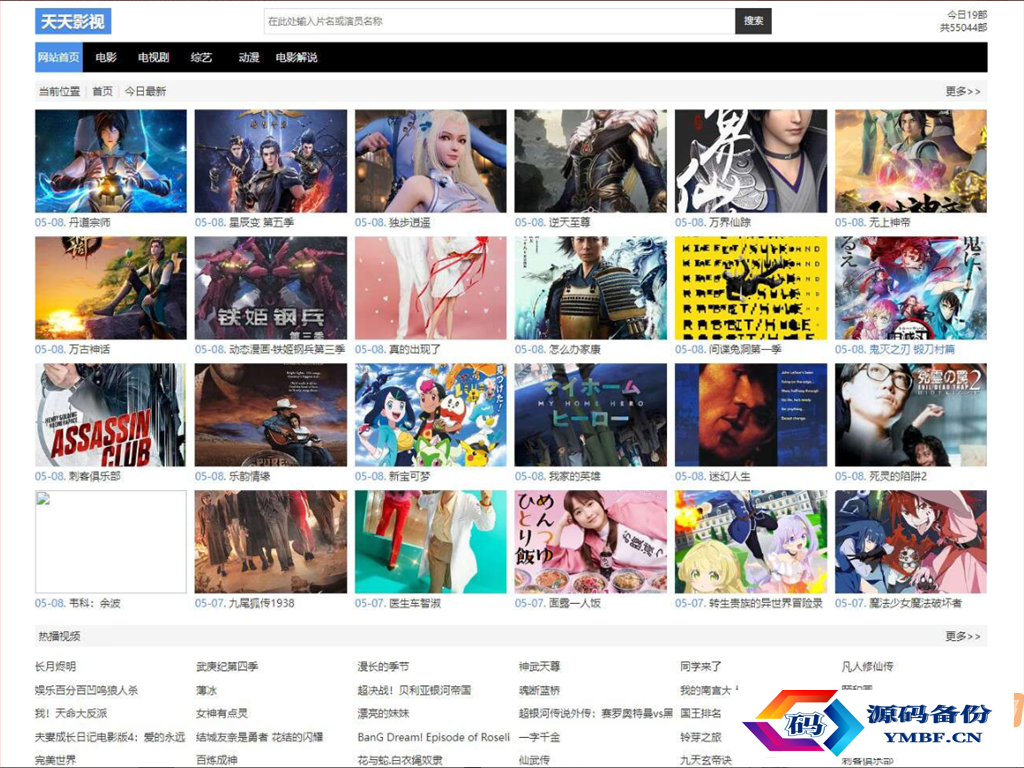This screenshot has width=1024, height=768.
Task: Open BanG Dream! Episode of Roselia link
Action: (434, 737)
